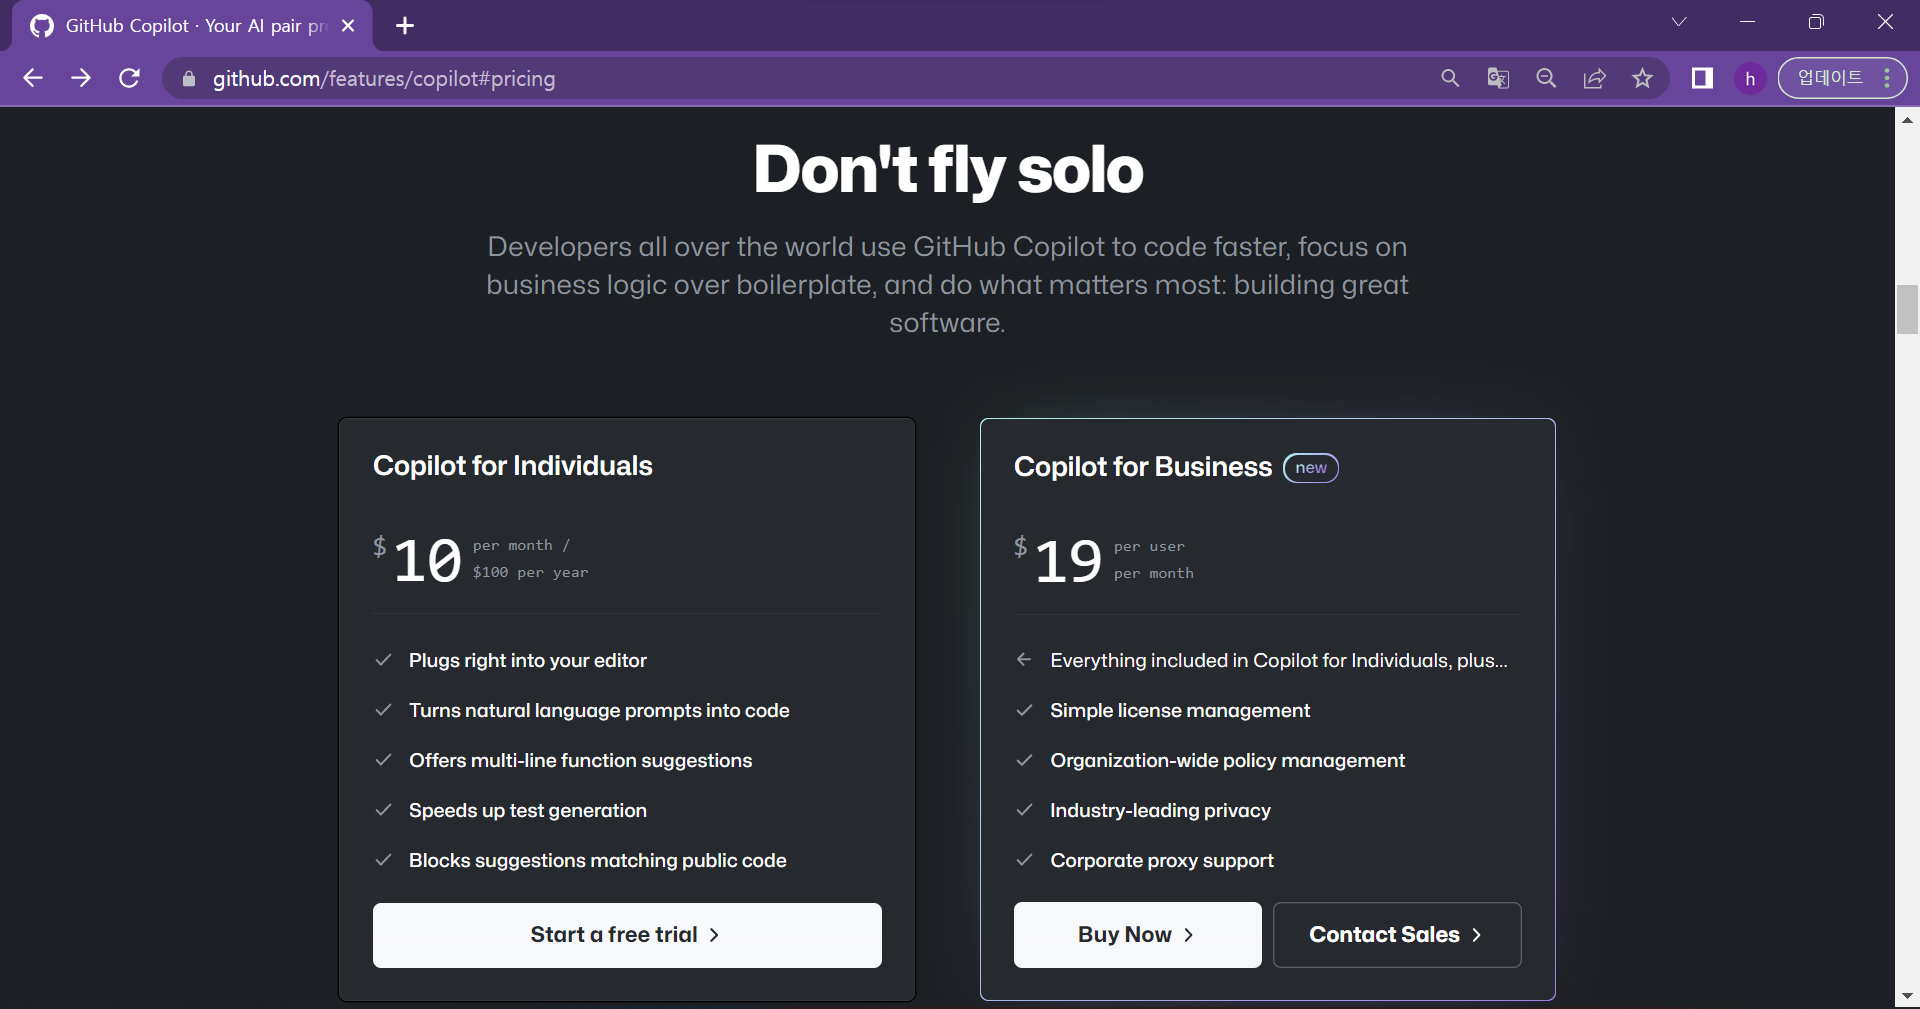Open the profile avatar labeled h

coord(1750,78)
